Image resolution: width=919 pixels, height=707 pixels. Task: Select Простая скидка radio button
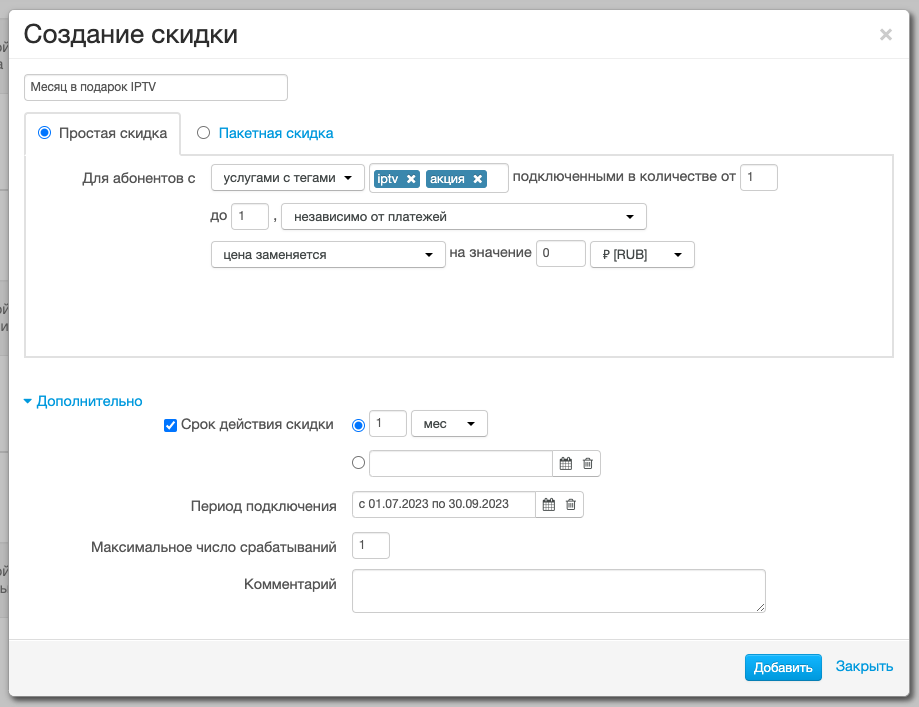45,132
